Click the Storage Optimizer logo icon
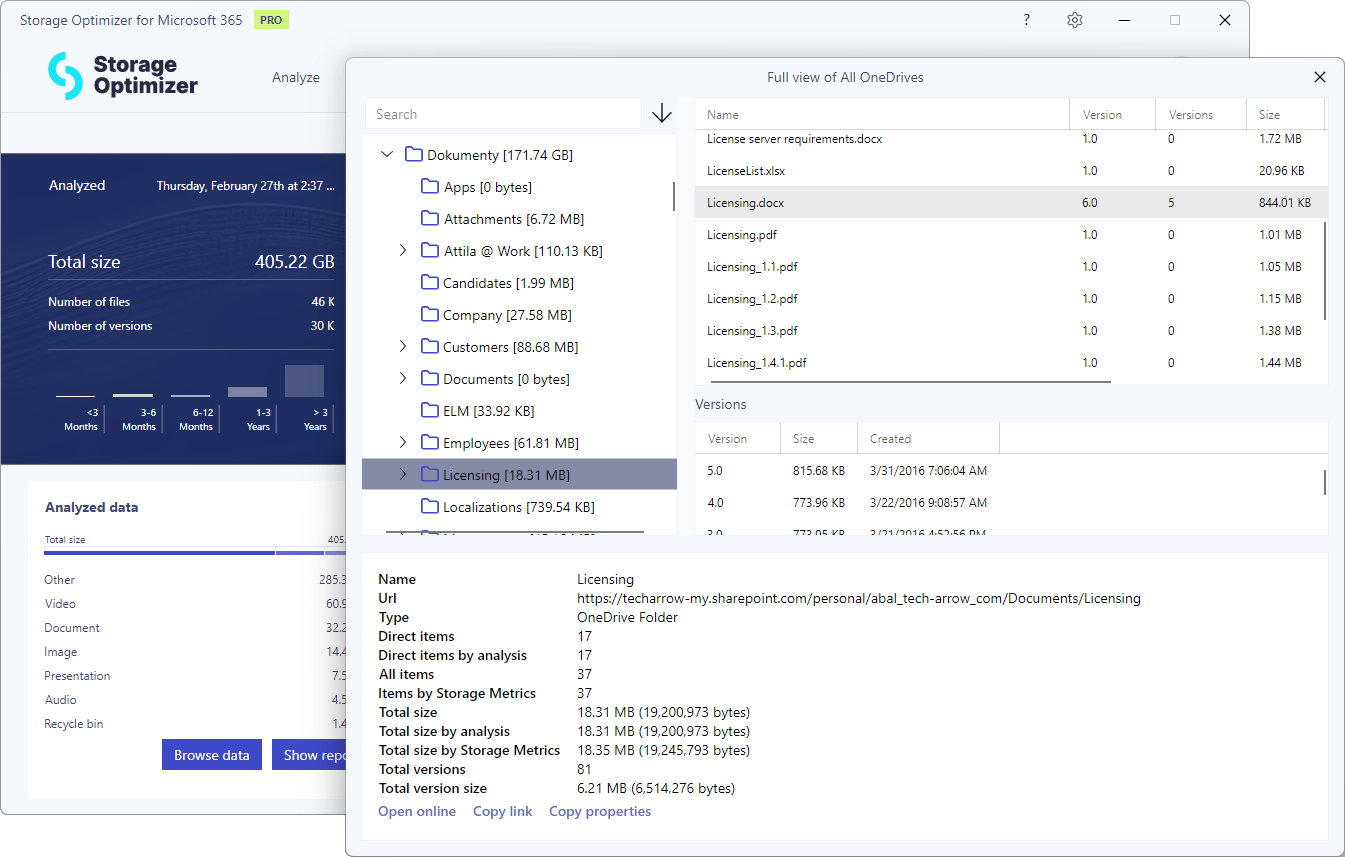 (63, 74)
